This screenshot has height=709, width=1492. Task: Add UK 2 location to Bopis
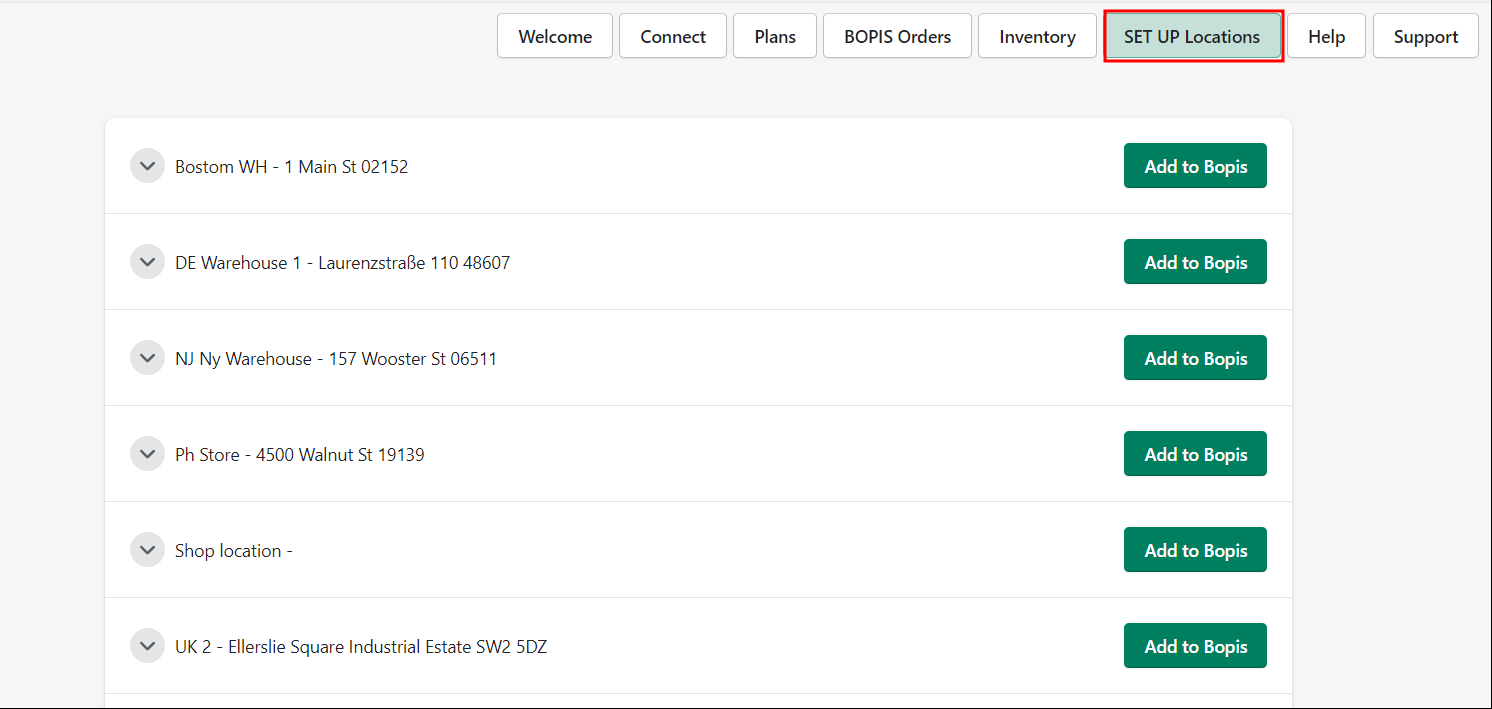point(1195,646)
